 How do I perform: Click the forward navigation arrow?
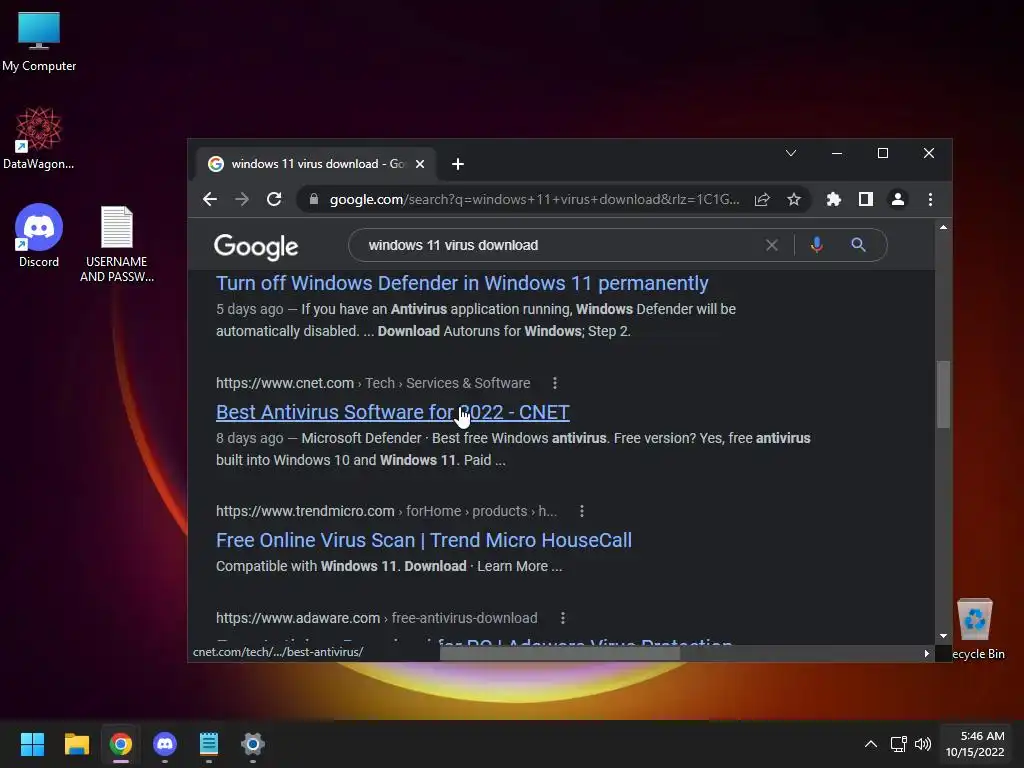tap(242, 199)
